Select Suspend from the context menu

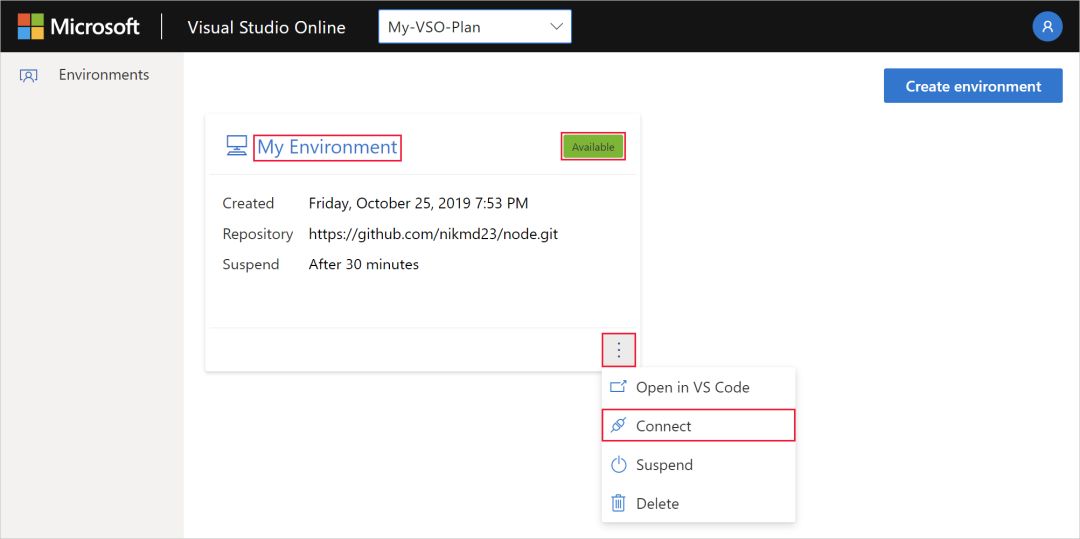tap(698, 465)
